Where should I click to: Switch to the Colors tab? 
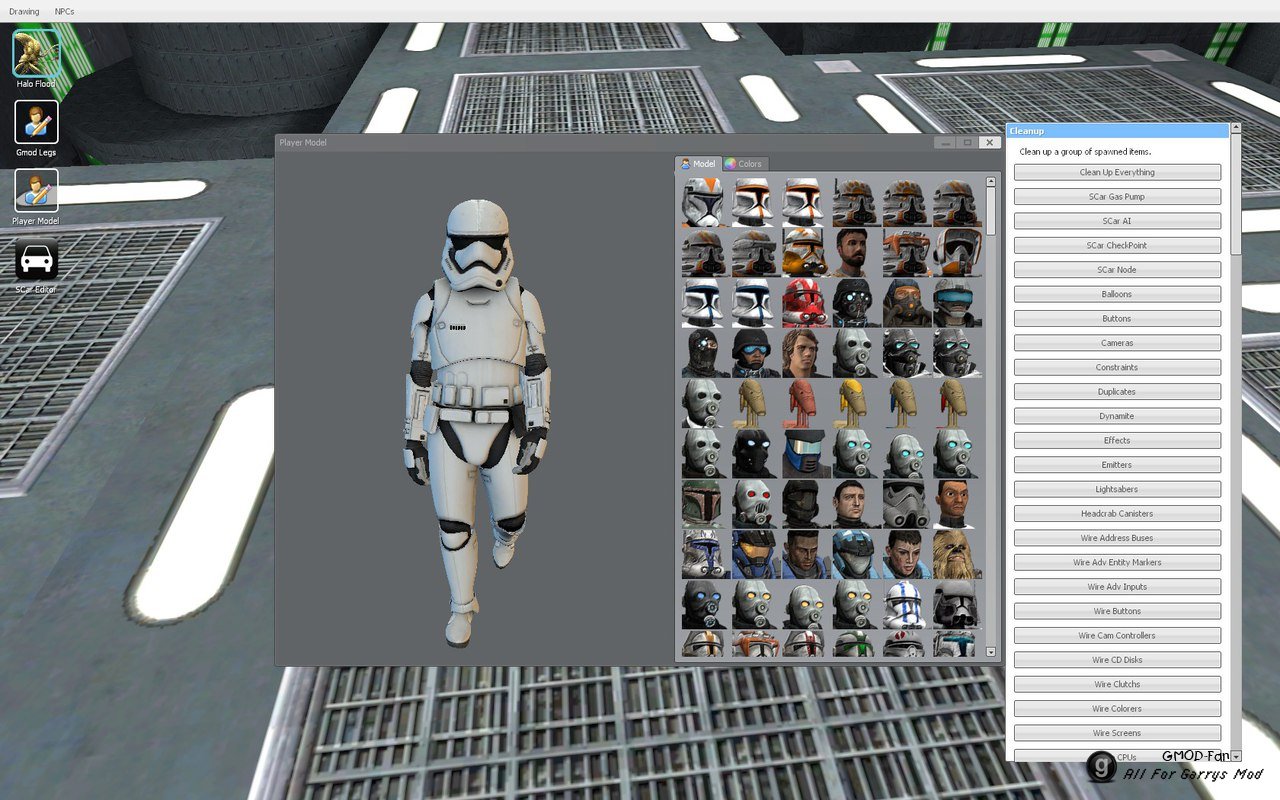pos(744,163)
